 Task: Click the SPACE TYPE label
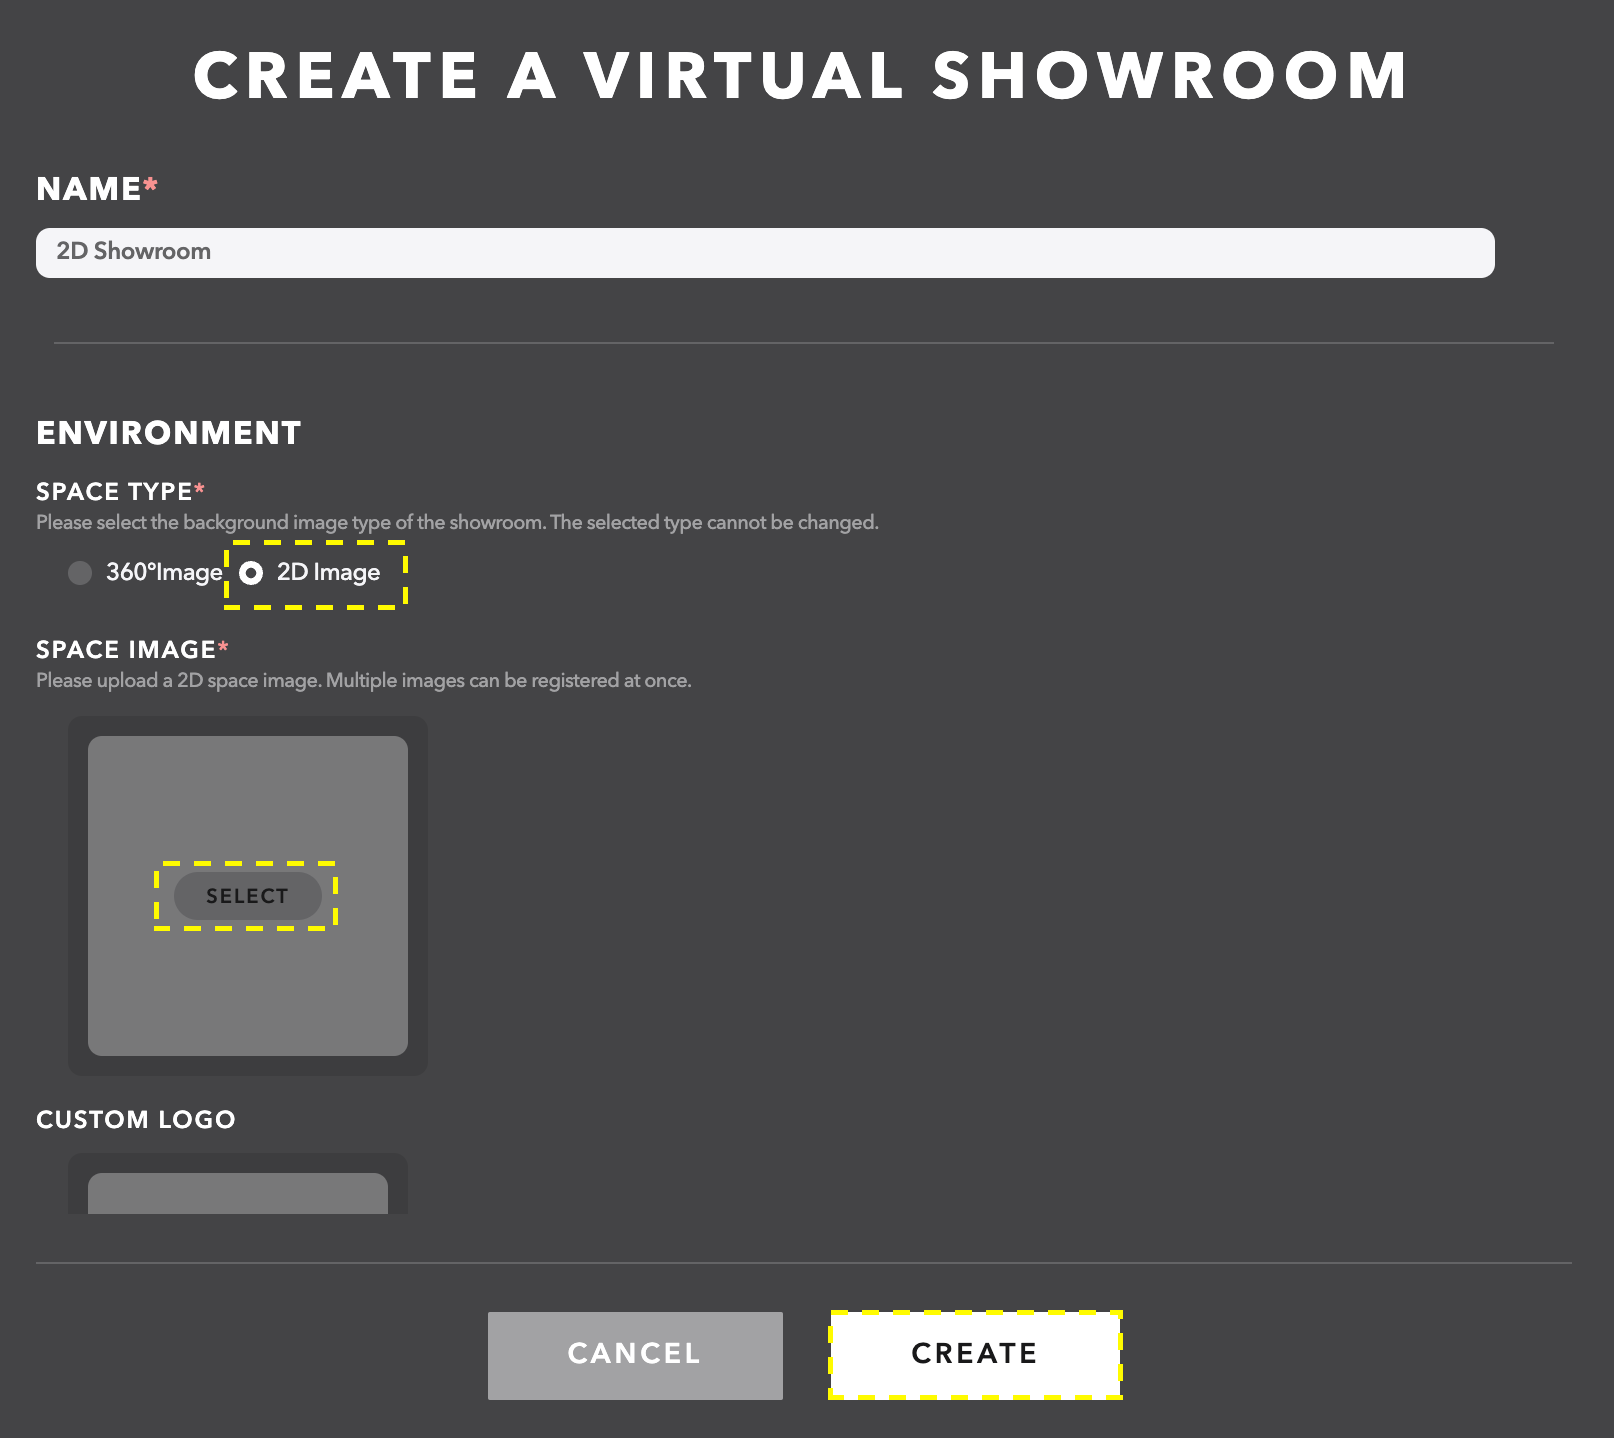click(x=116, y=491)
